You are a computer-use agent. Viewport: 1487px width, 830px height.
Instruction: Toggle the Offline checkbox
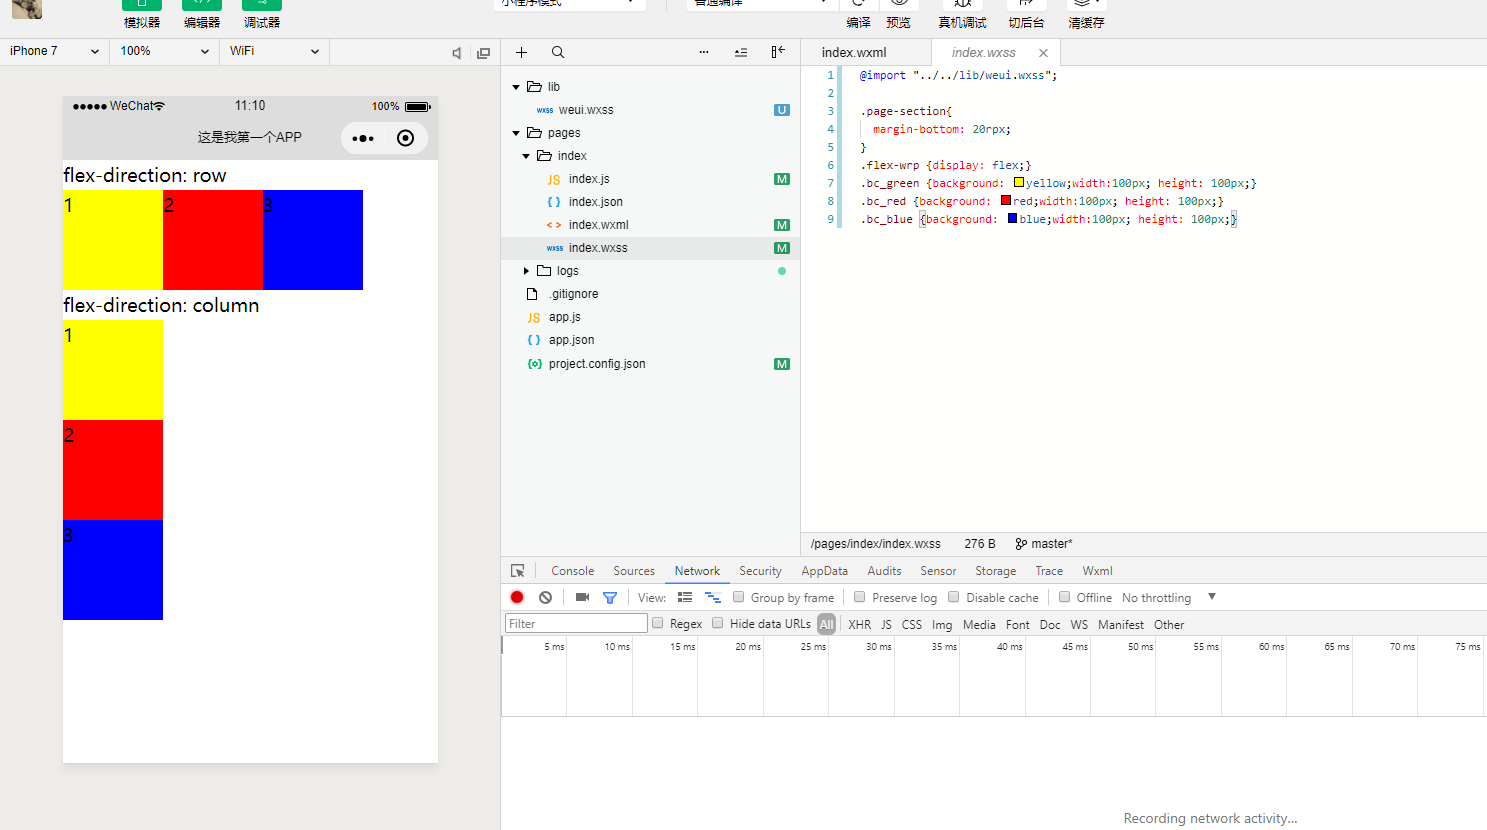tap(1065, 597)
